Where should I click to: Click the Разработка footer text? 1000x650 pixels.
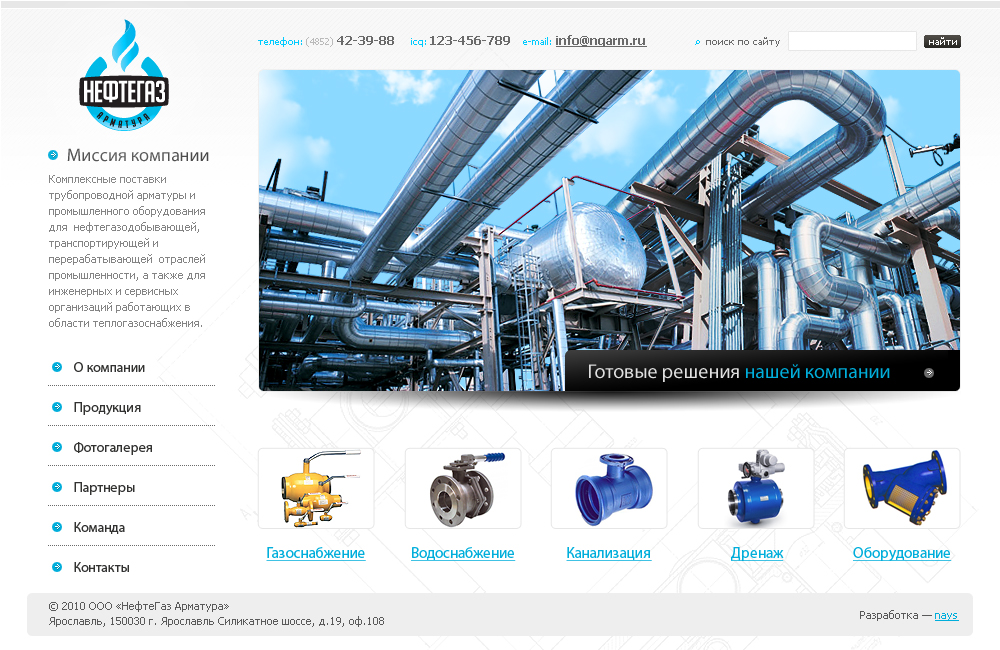click(x=888, y=616)
